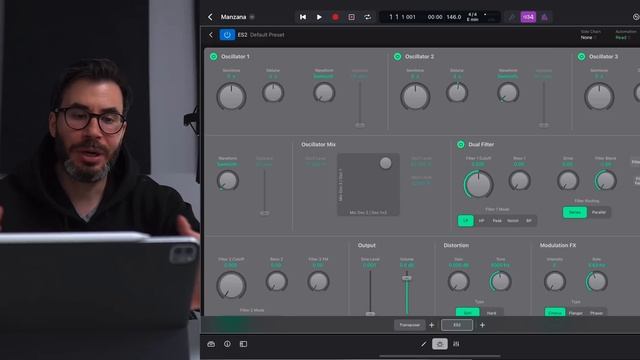
Task: Click the Filter 1 Cutoff knob
Action: tap(478, 184)
